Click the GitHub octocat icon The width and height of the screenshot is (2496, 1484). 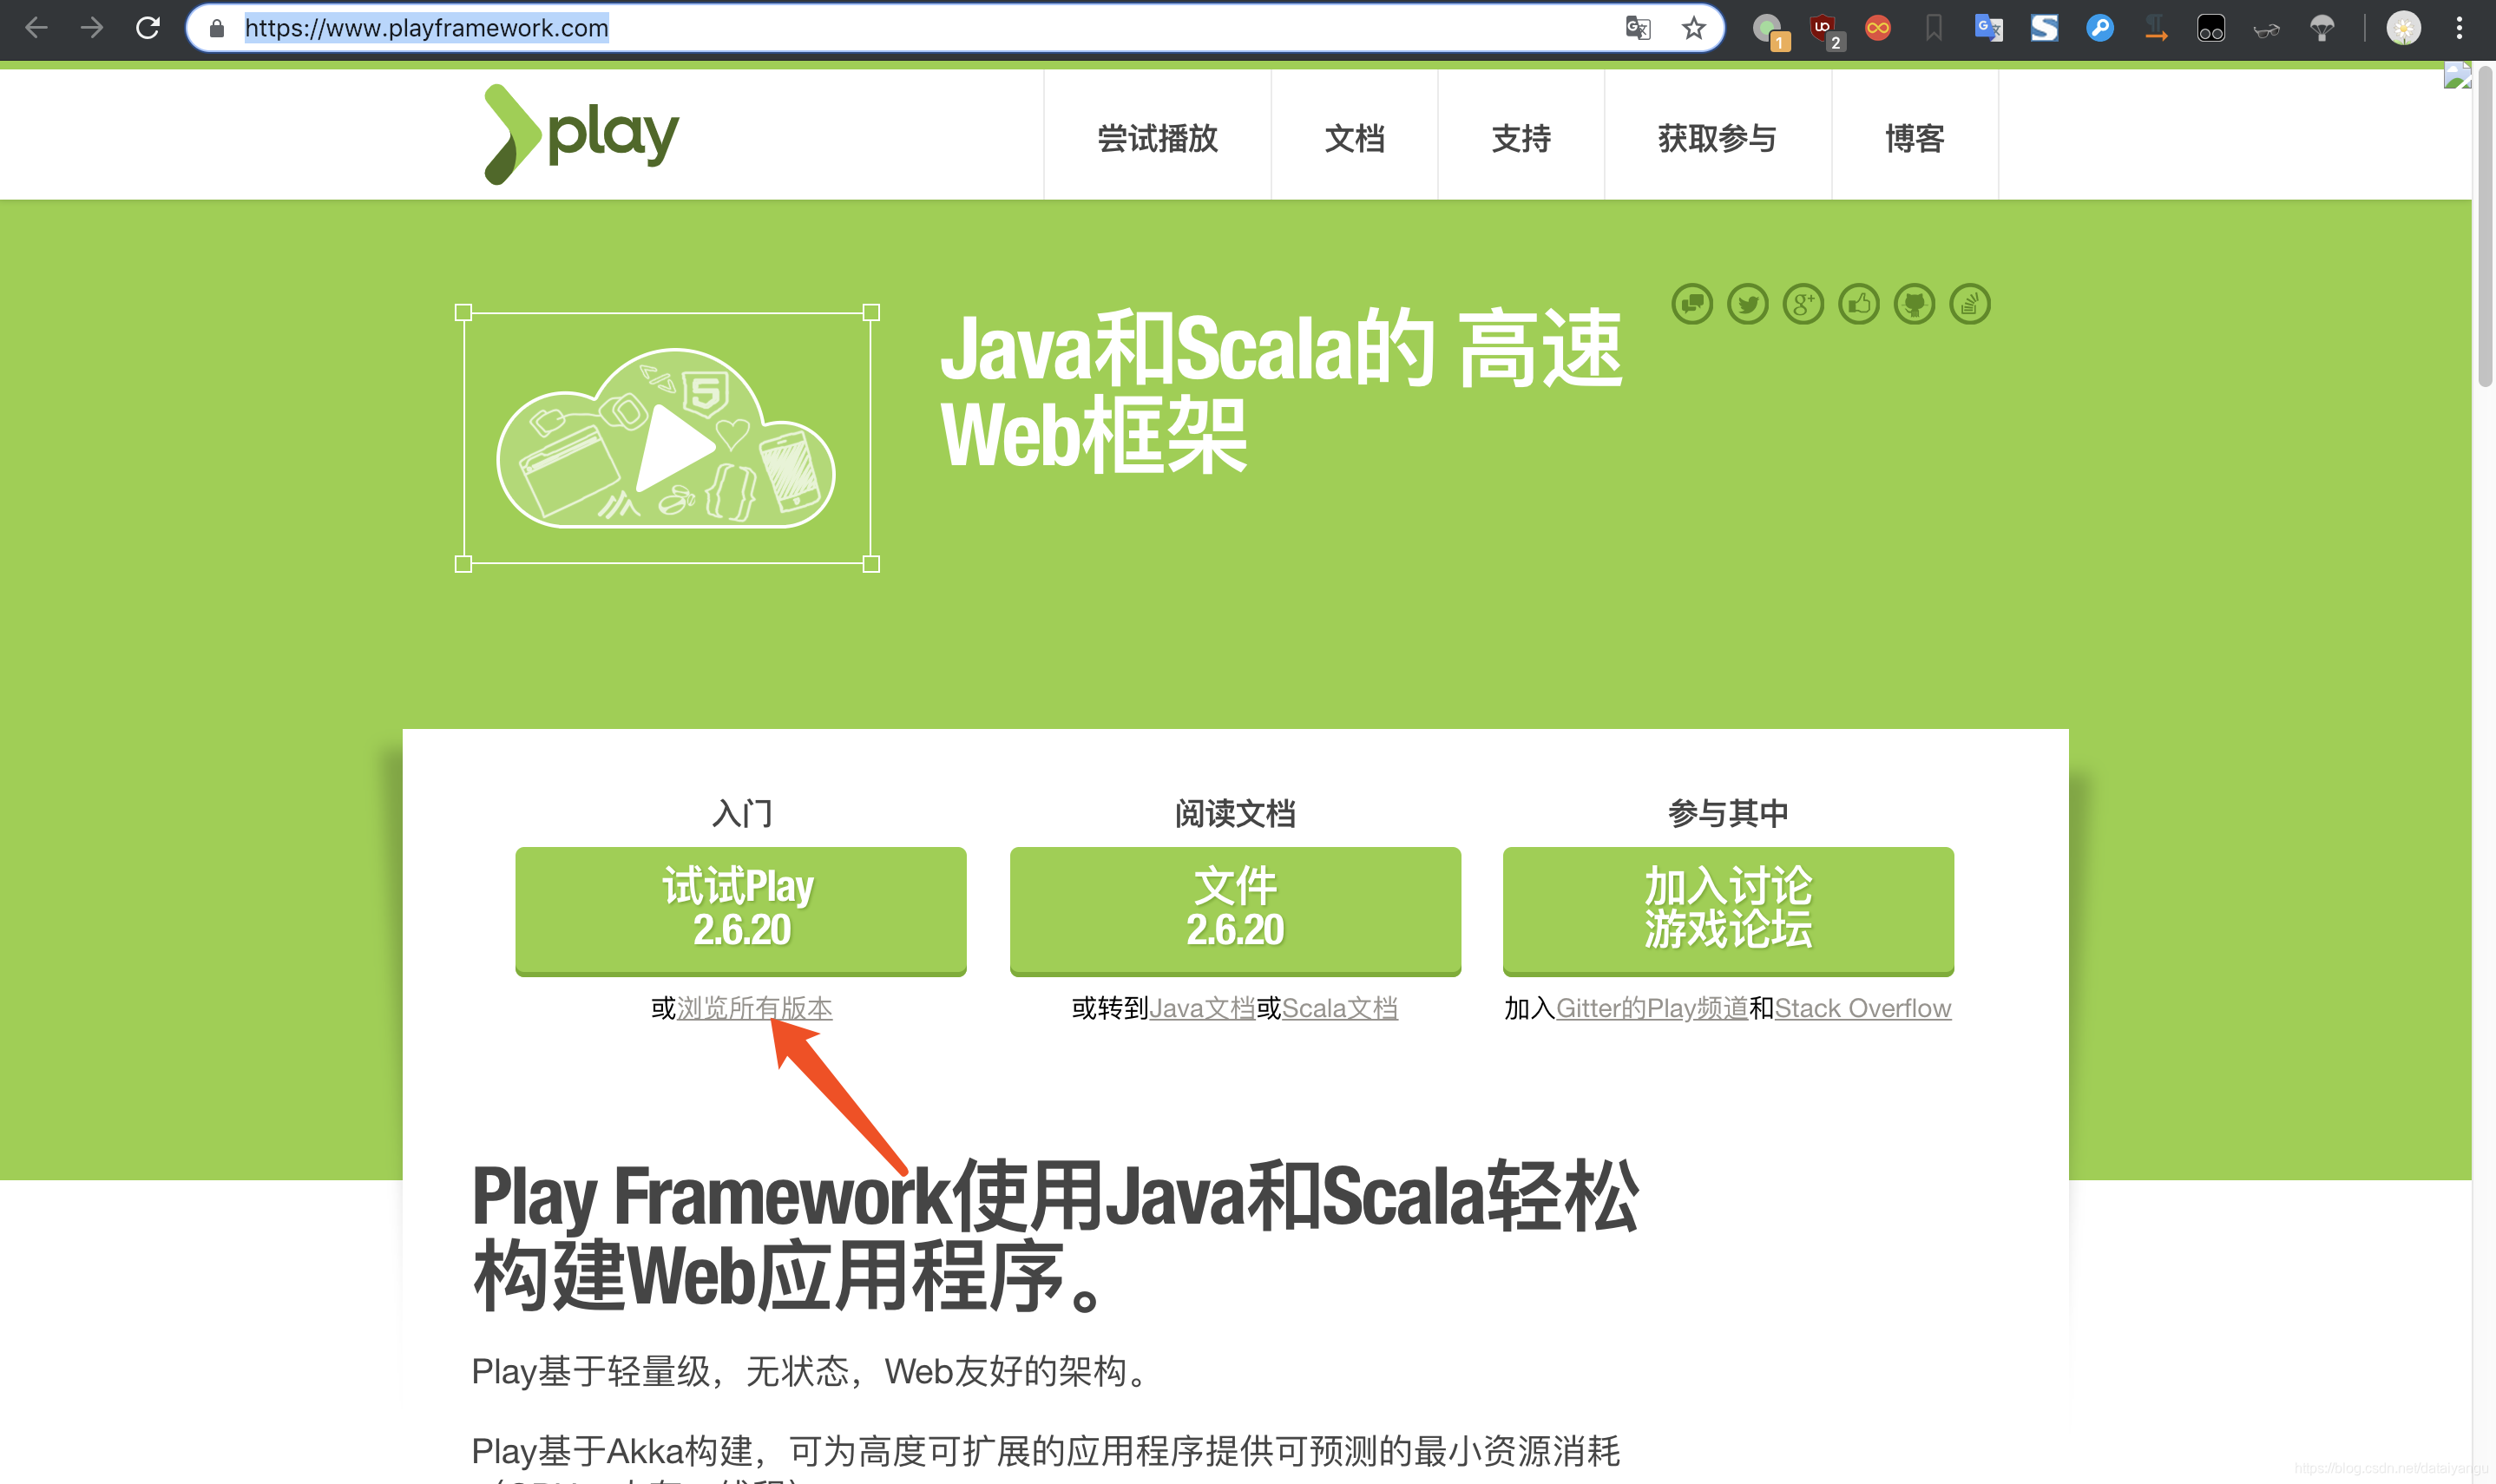point(1914,304)
